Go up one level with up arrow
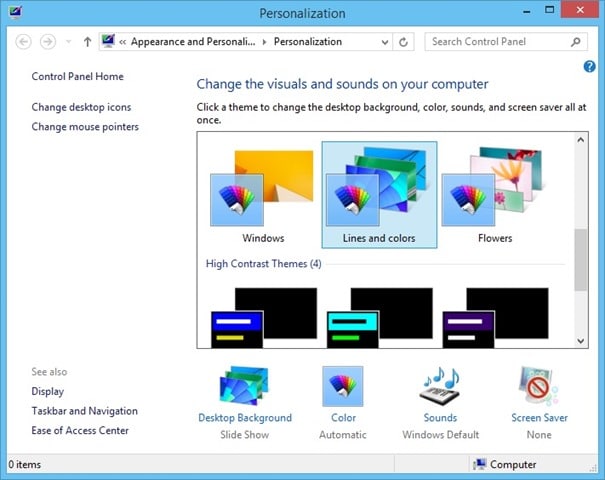The height and width of the screenshot is (480, 605). tap(88, 42)
